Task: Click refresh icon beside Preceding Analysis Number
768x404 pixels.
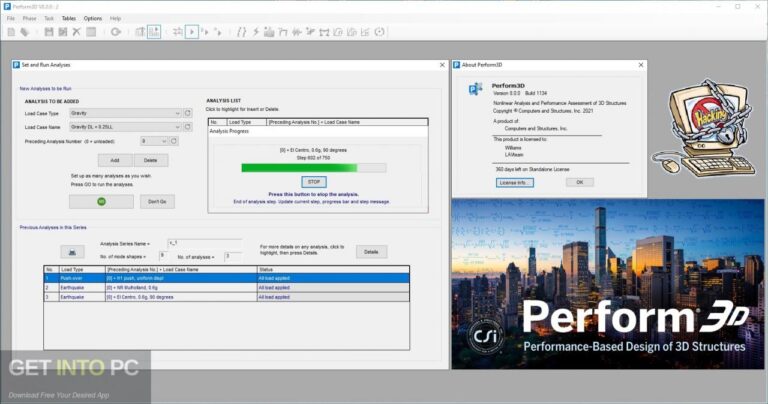Action: pyautogui.click(x=174, y=141)
